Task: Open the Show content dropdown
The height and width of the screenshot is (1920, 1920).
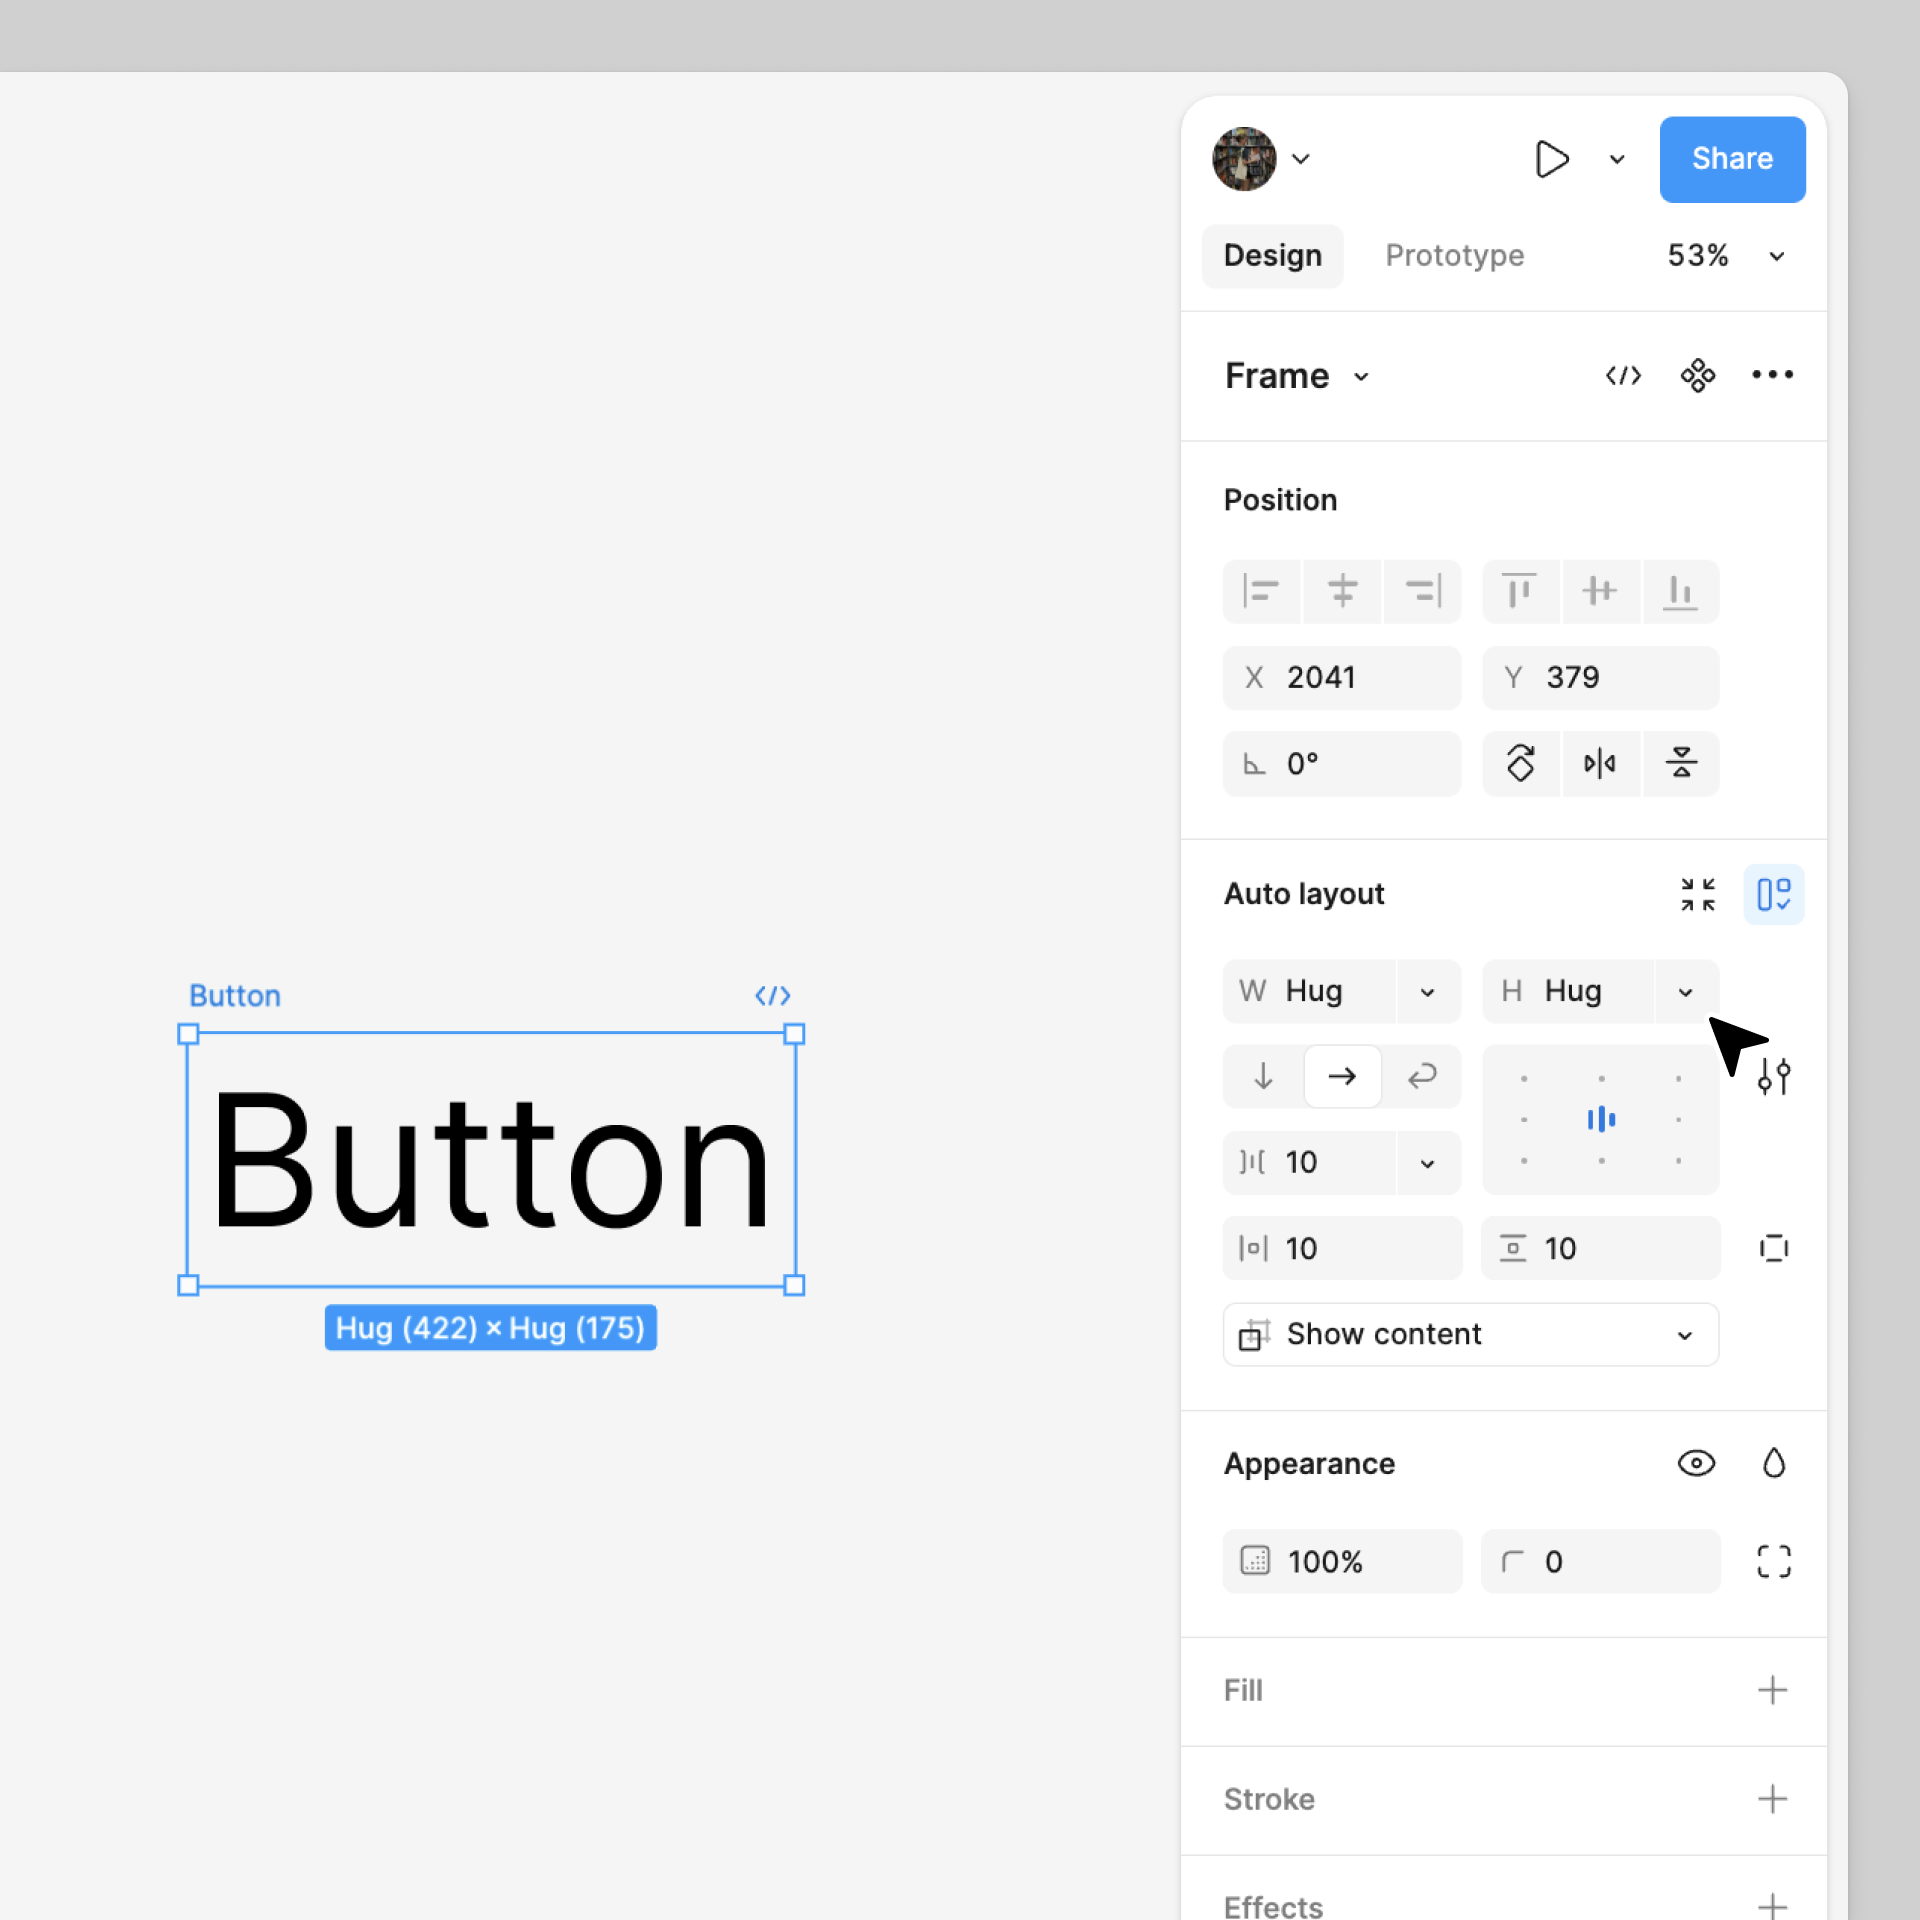Action: click(1469, 1334)
